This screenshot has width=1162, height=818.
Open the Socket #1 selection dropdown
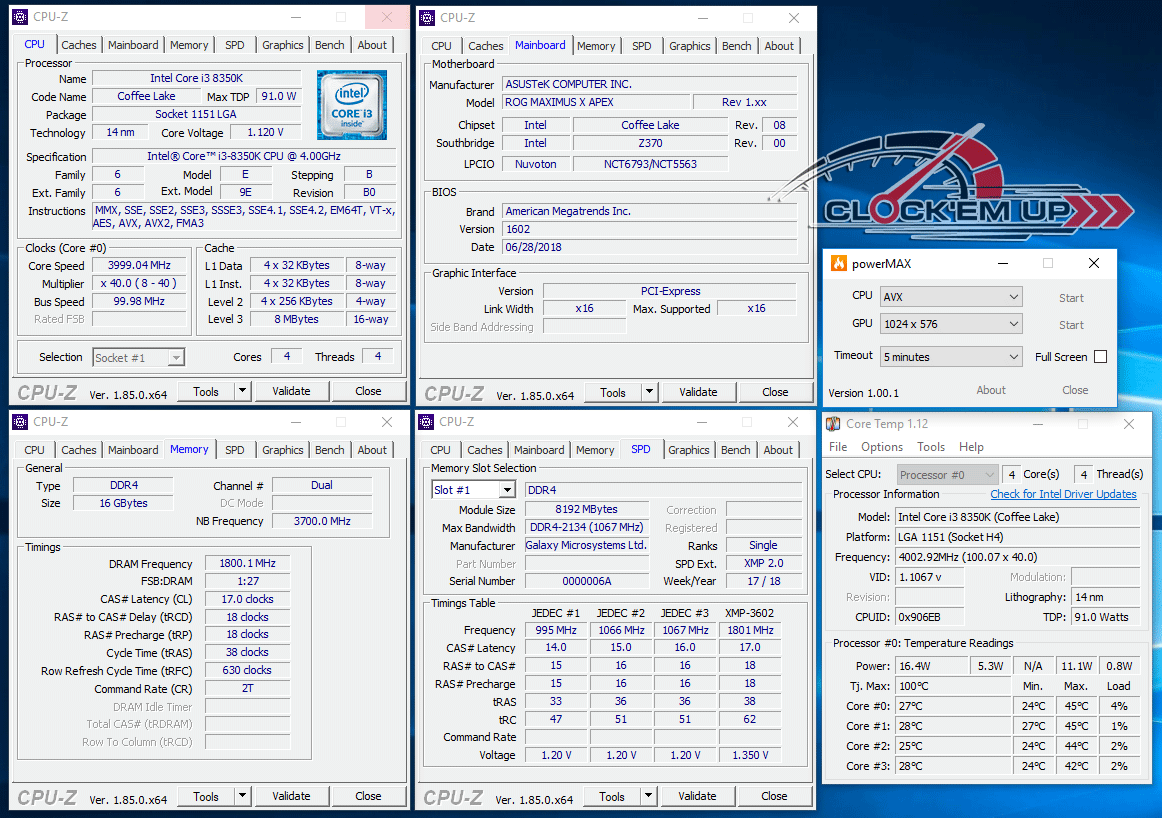tap(139, 358)
